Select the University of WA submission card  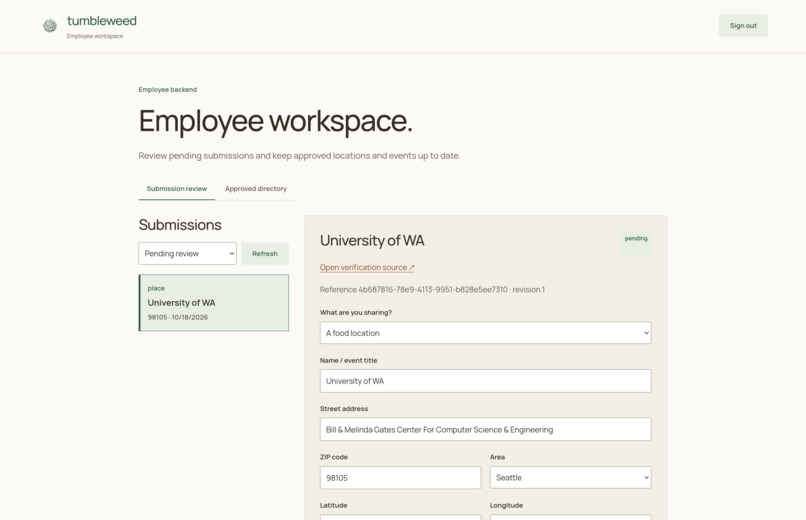tap(214, 303)
